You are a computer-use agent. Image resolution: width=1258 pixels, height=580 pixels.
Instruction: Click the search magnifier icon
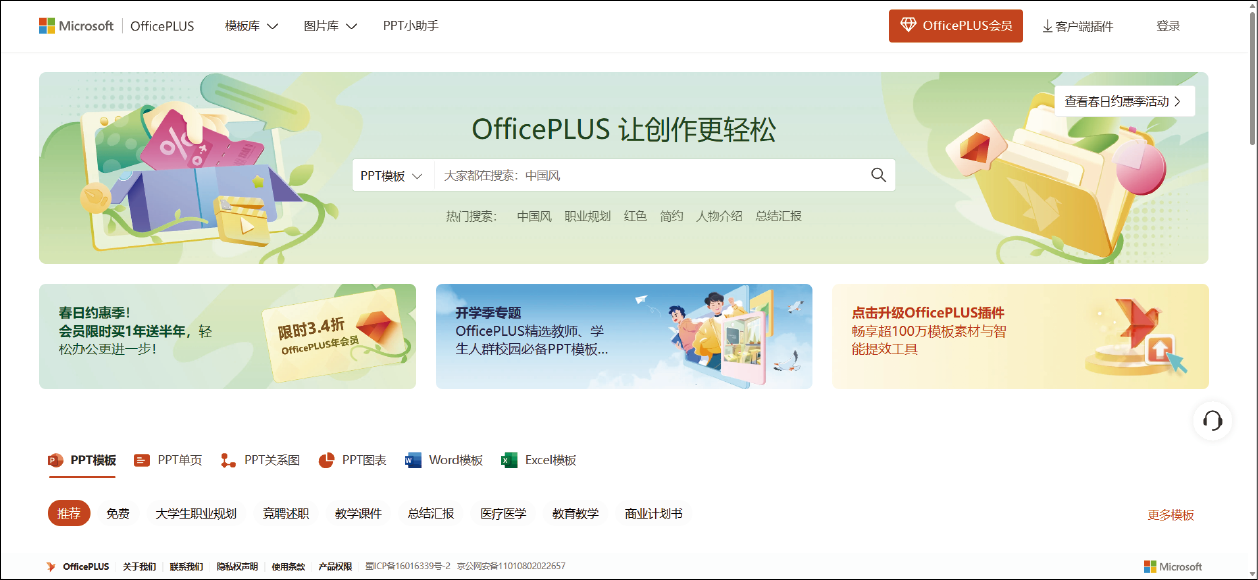[x=878, y=175]
